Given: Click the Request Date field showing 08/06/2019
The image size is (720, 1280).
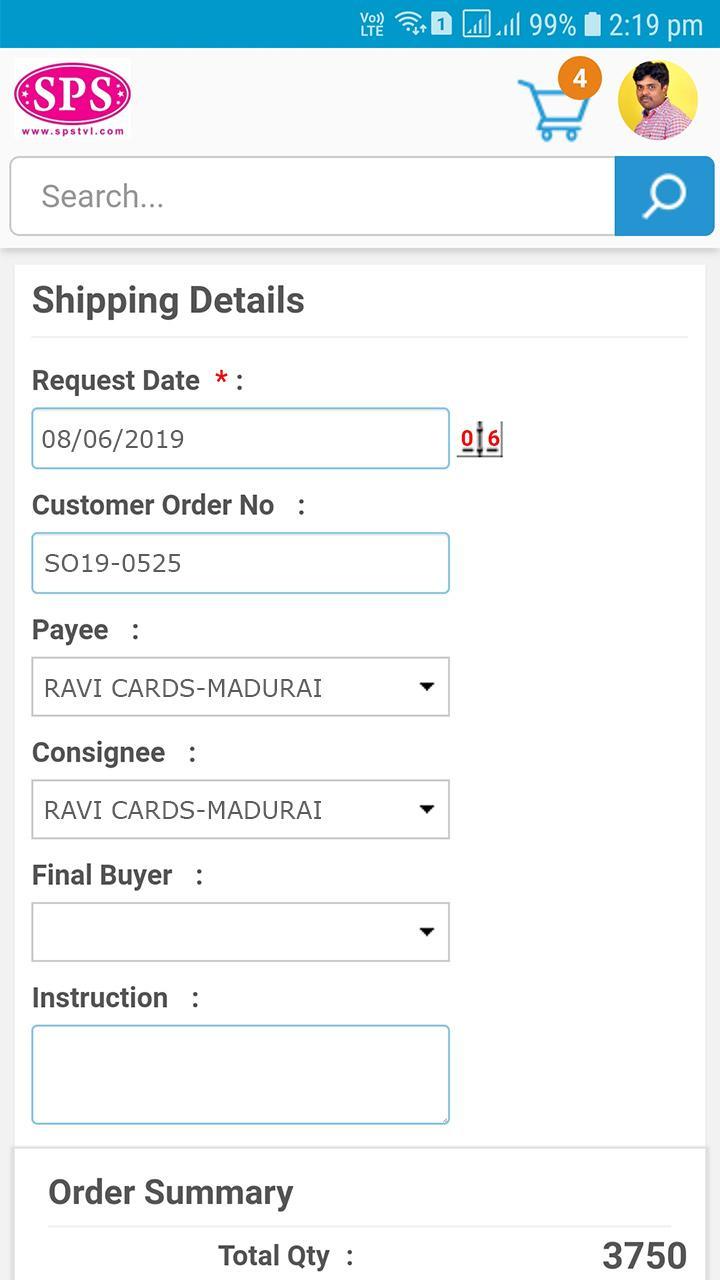Looking at the screenshot, I should click(240, 438).
